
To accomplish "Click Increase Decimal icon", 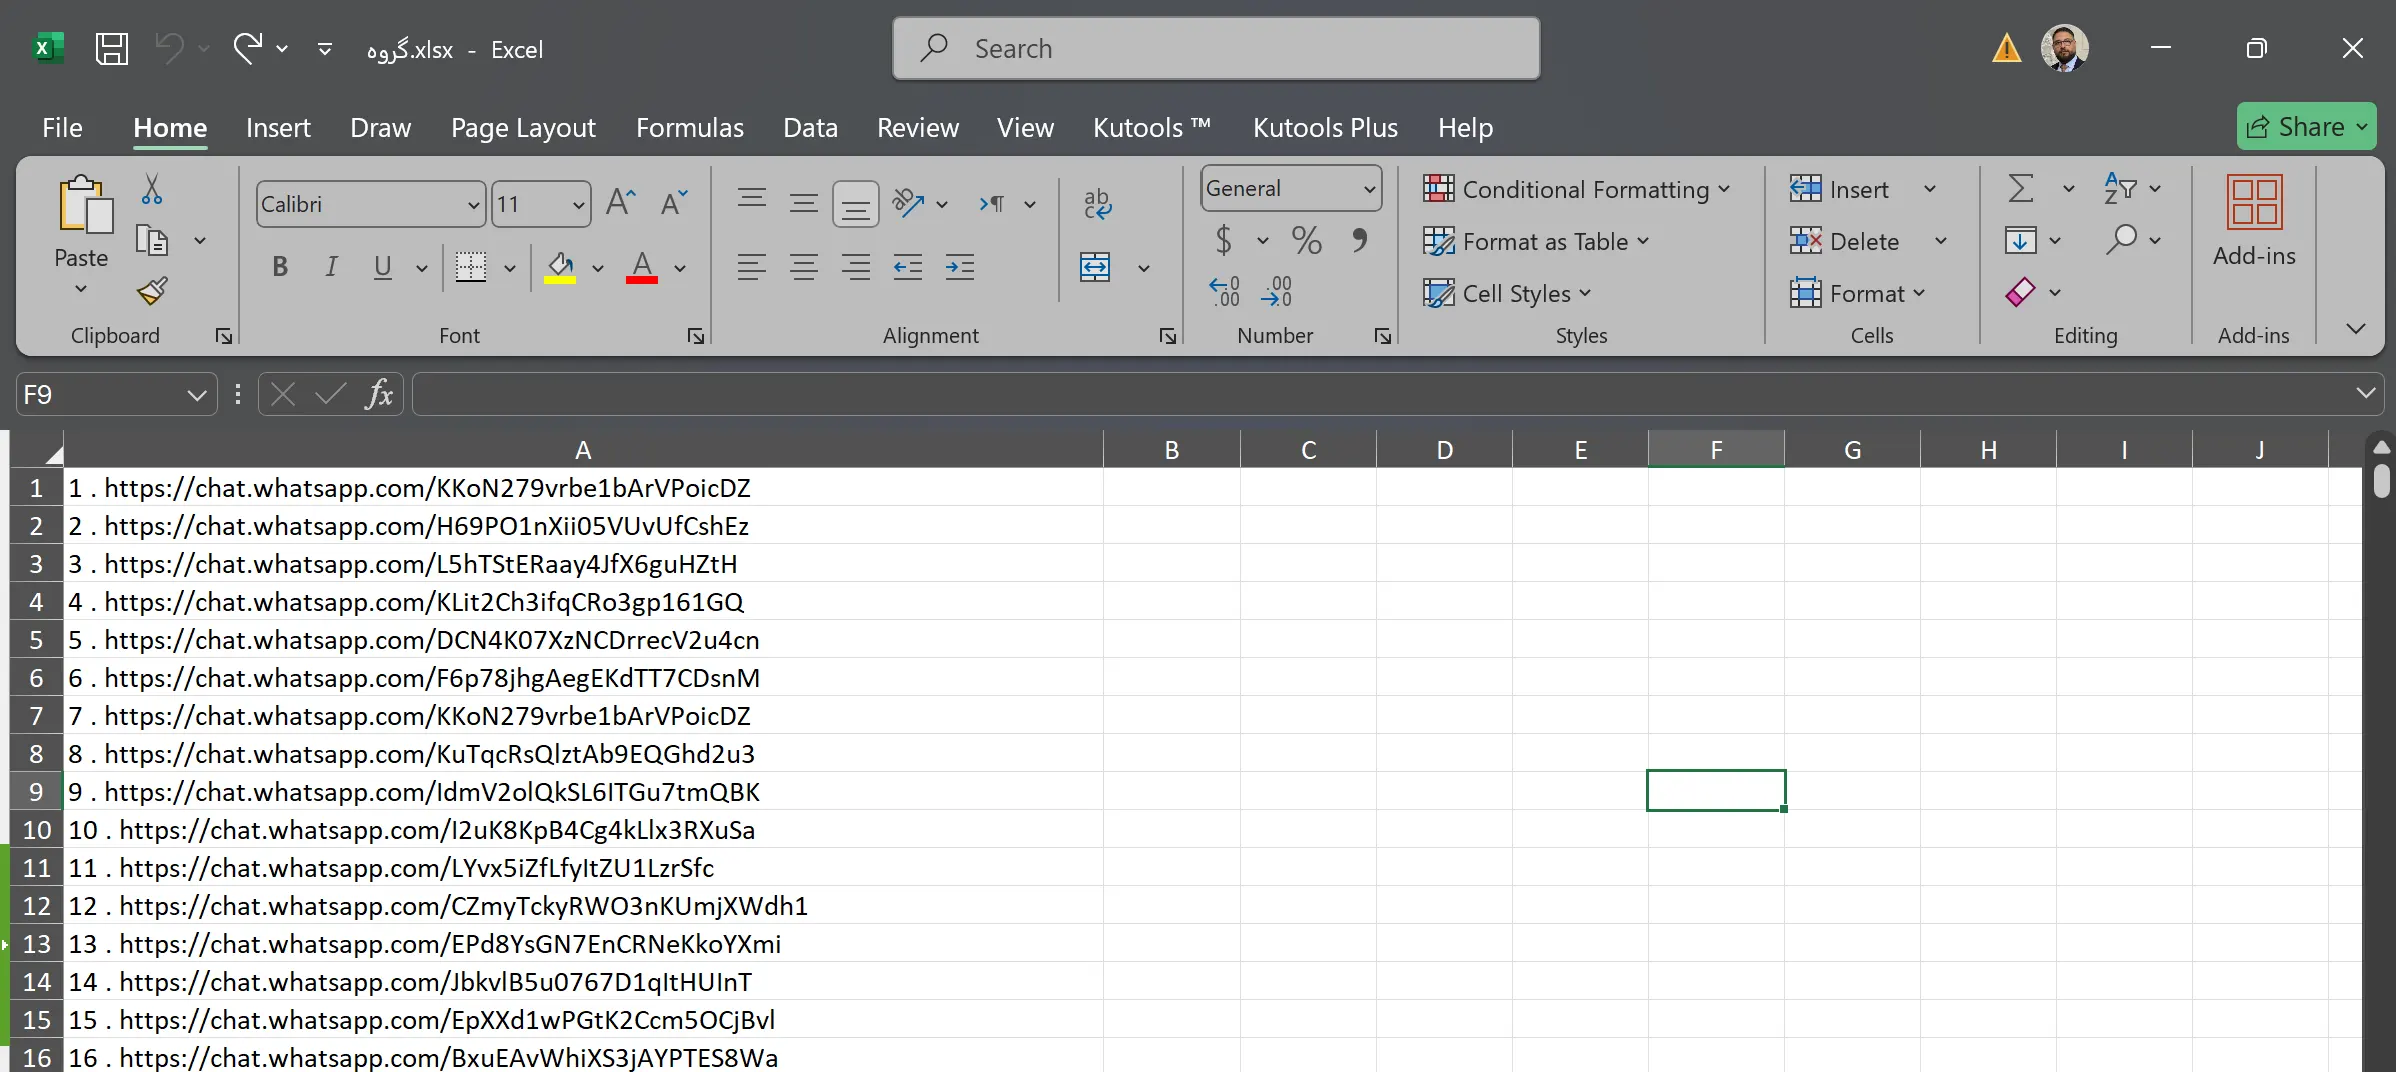I will coord(1225,291).
